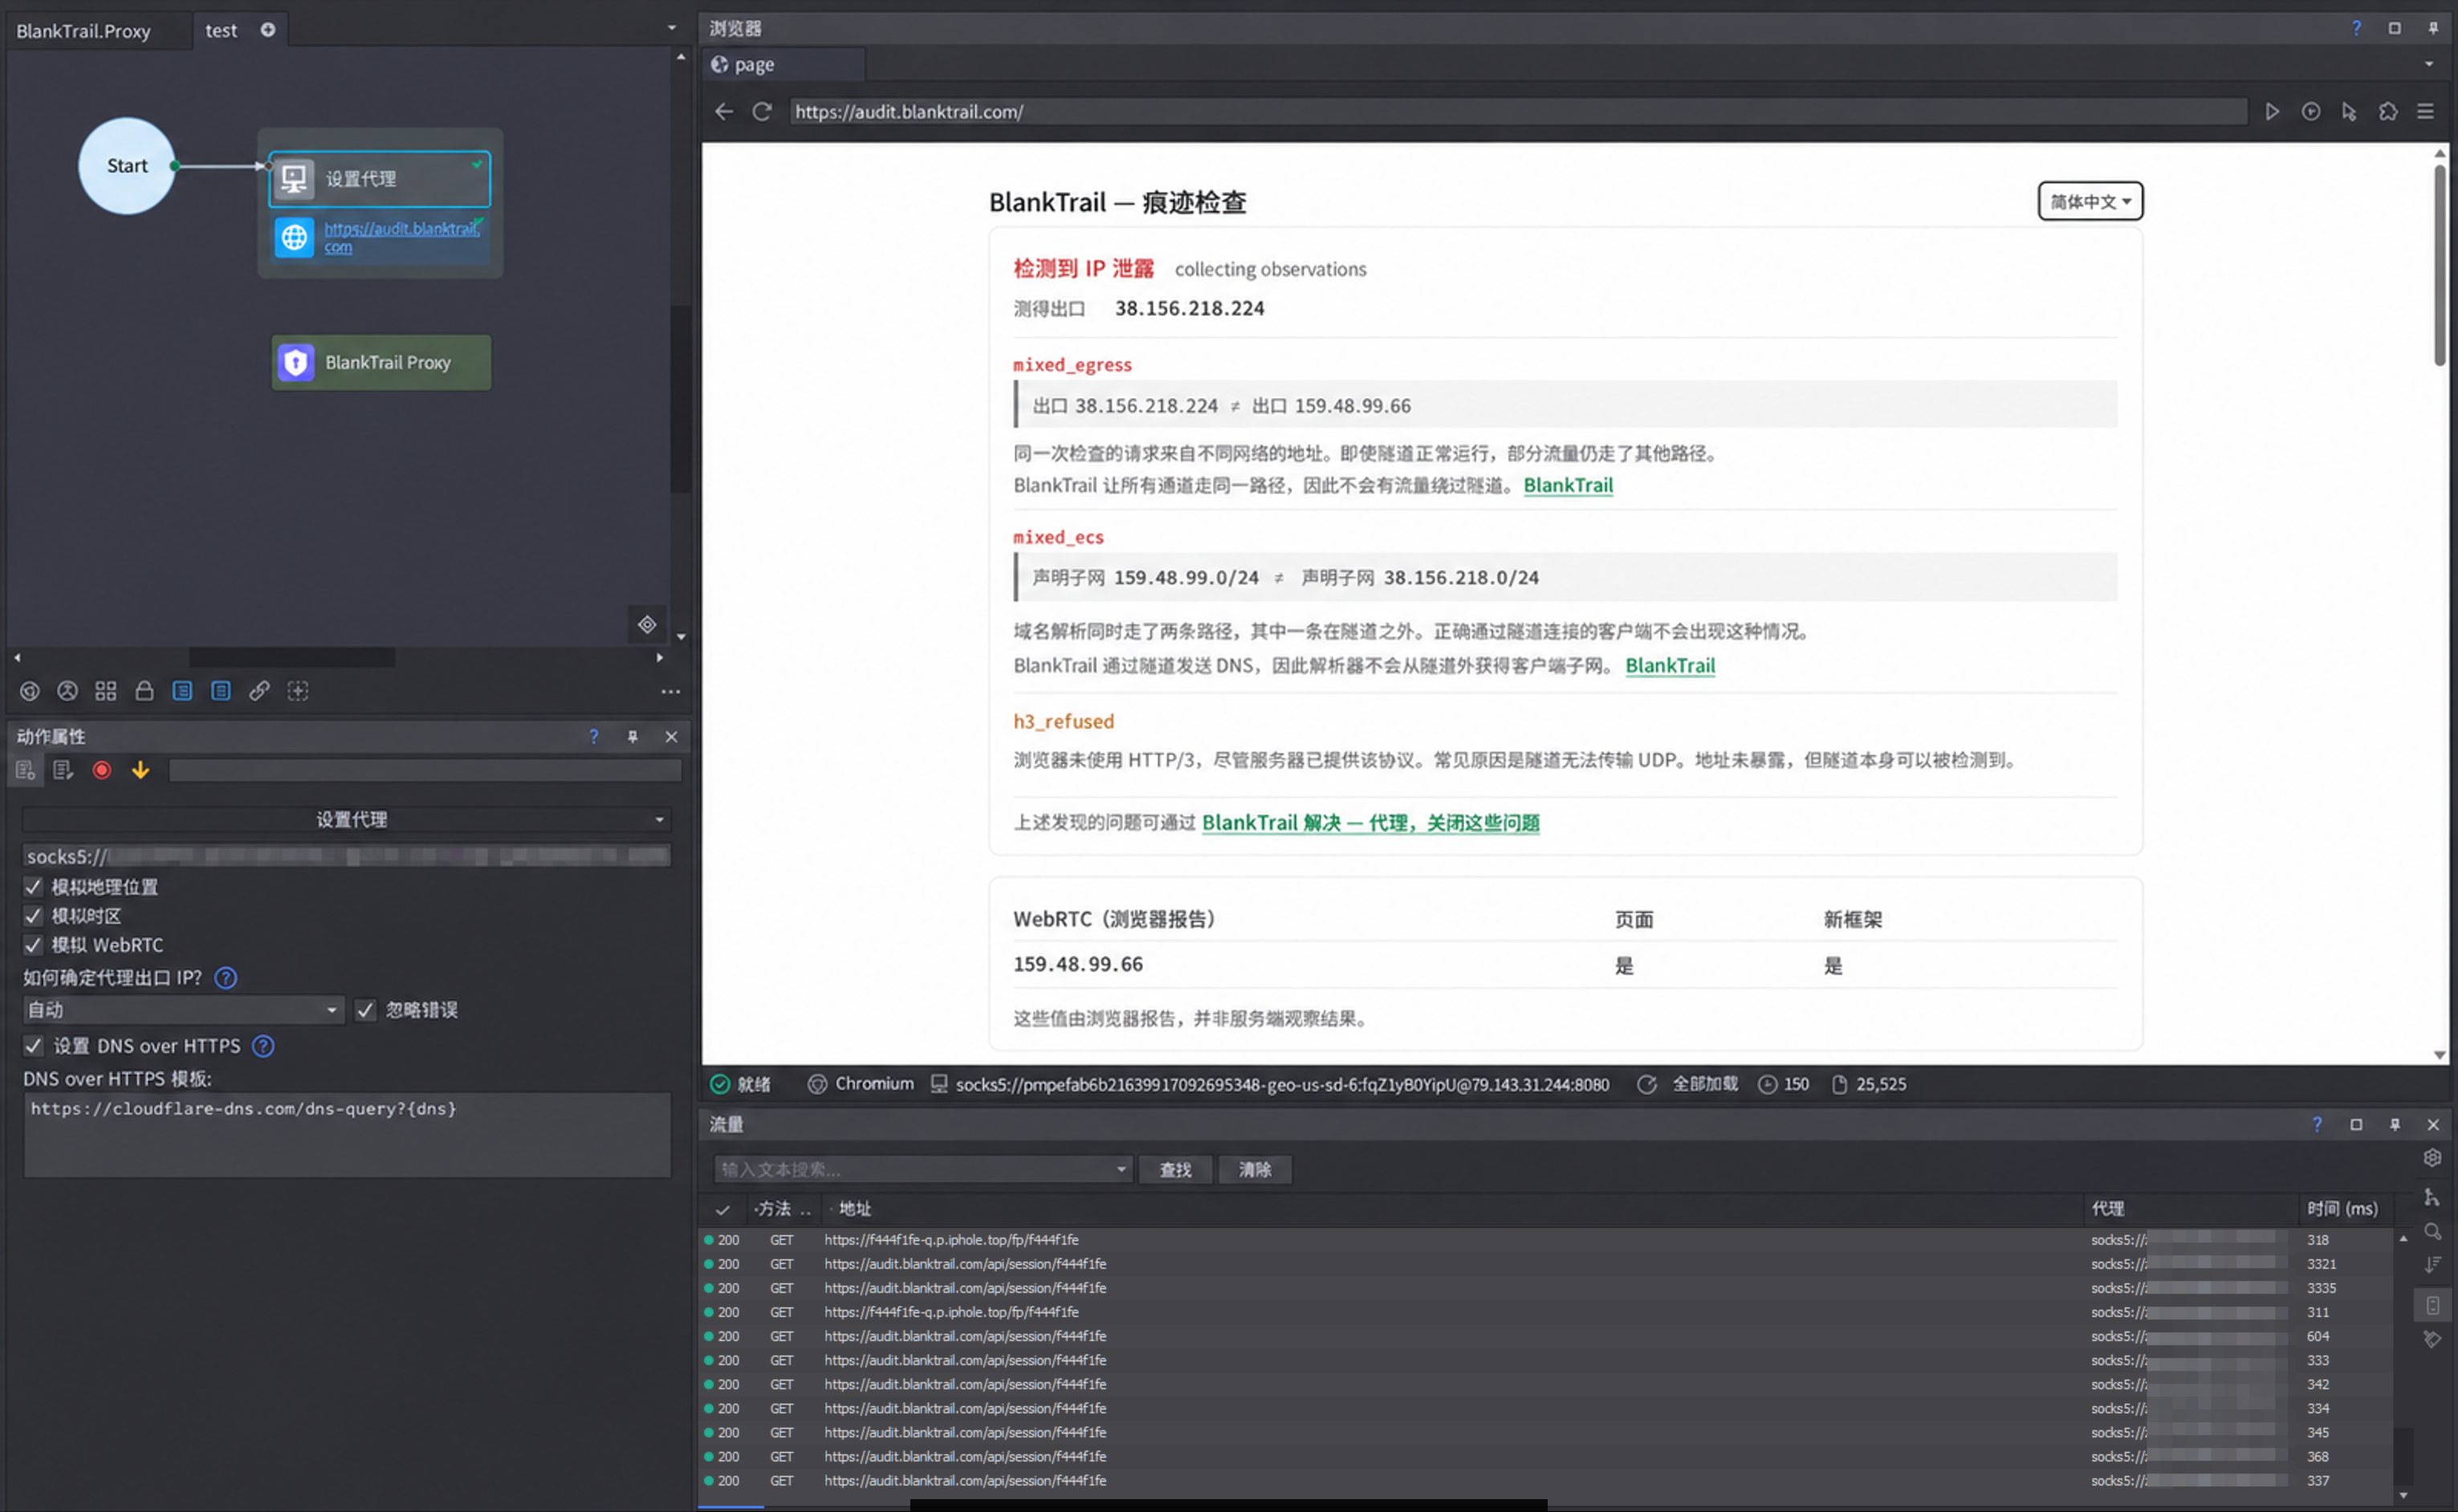This screenshot has width=2458, height=1512.
Task: Click the cursor-pointer selector icon in browser toolbar
Action: click(2349, 112)
